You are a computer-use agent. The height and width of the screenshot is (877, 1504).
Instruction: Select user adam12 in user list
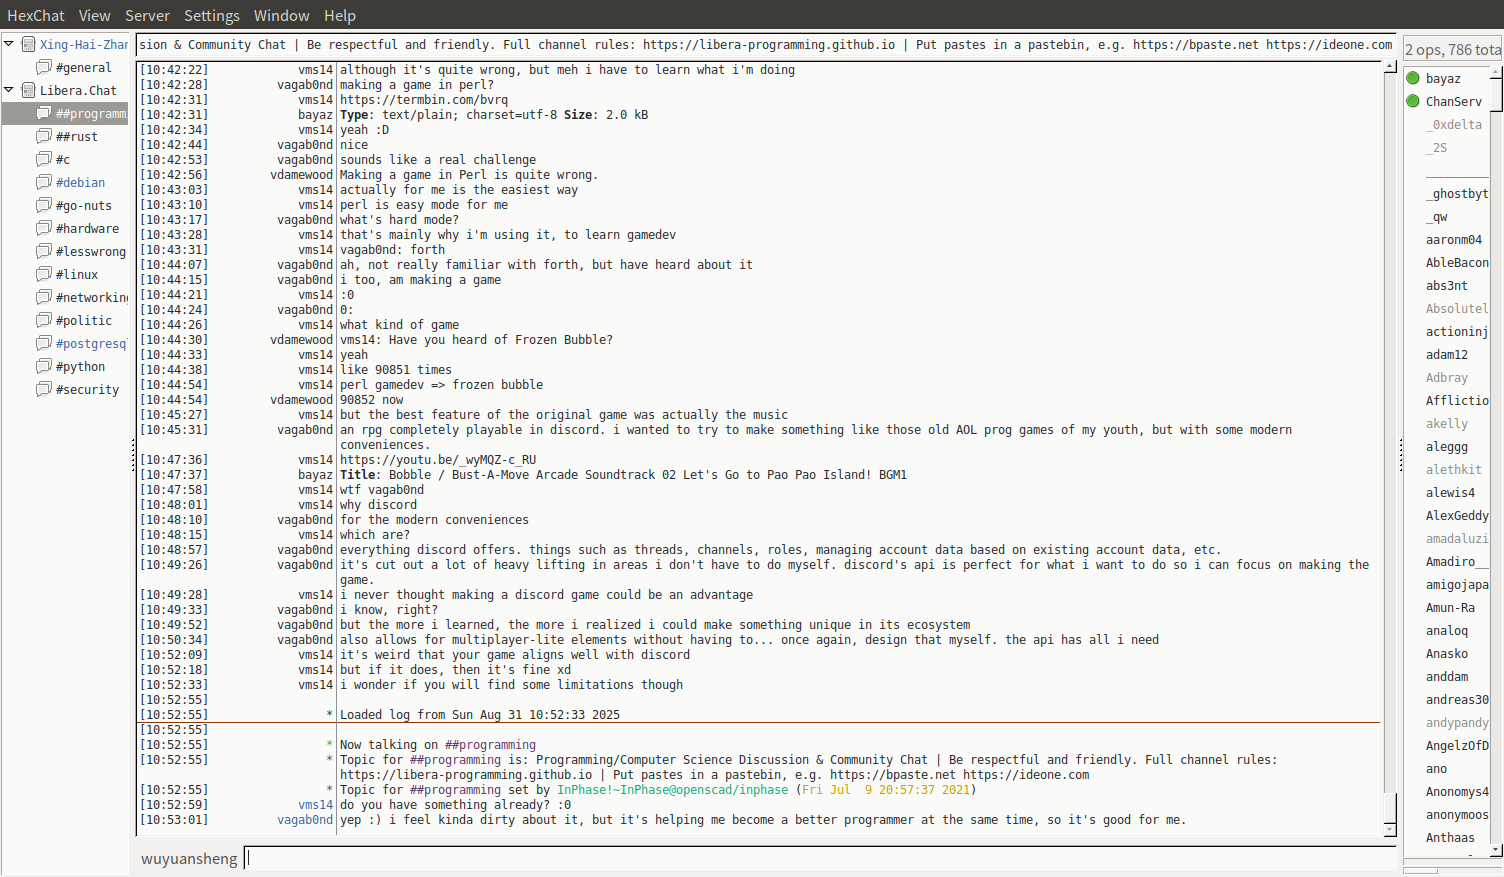click(1446, 354)
